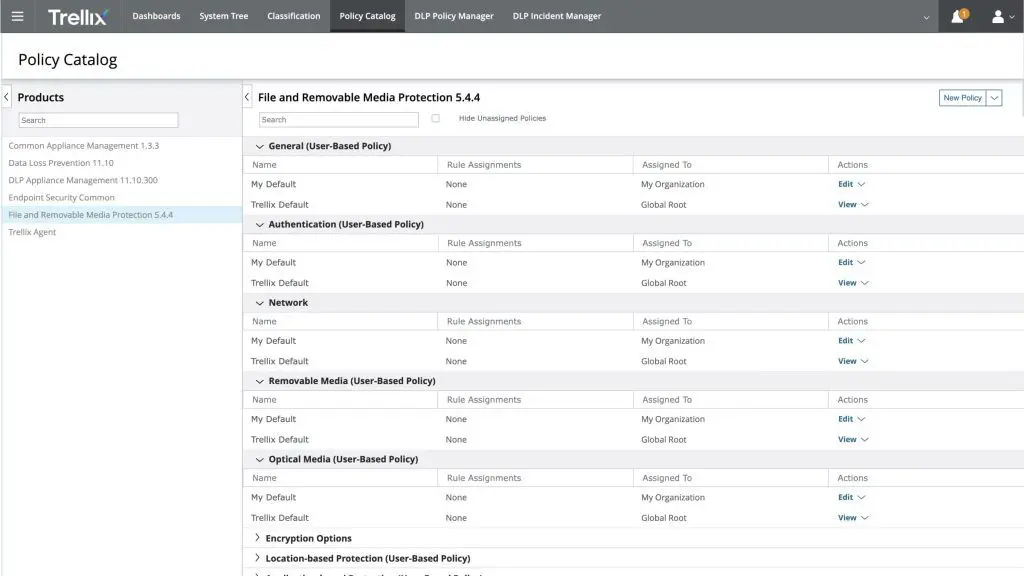The height and width of the screenshot is (576, 1024).
Task: Open the hamburger main menu
Action: click(x=17, y=16)
